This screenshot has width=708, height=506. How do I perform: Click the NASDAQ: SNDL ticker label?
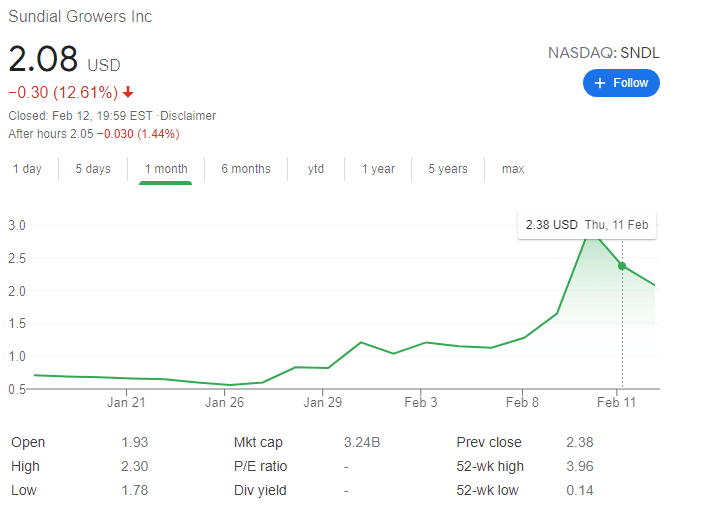pos(604,53)
